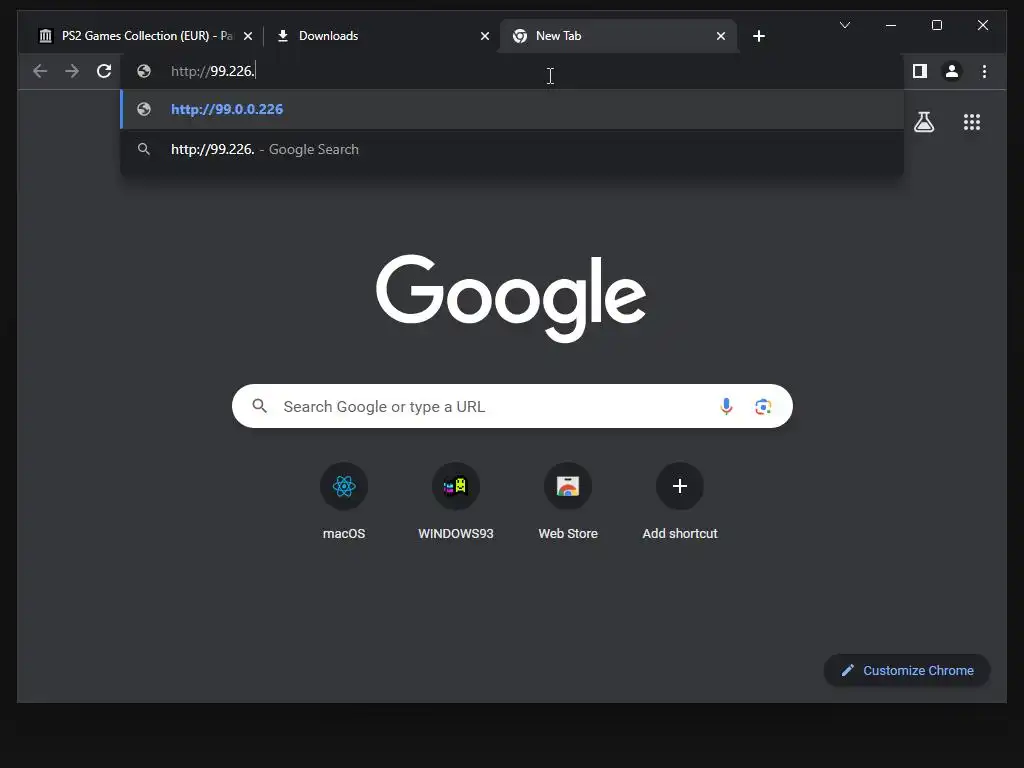
Task: Reload the current page
Action: click(x=104, y=71)
